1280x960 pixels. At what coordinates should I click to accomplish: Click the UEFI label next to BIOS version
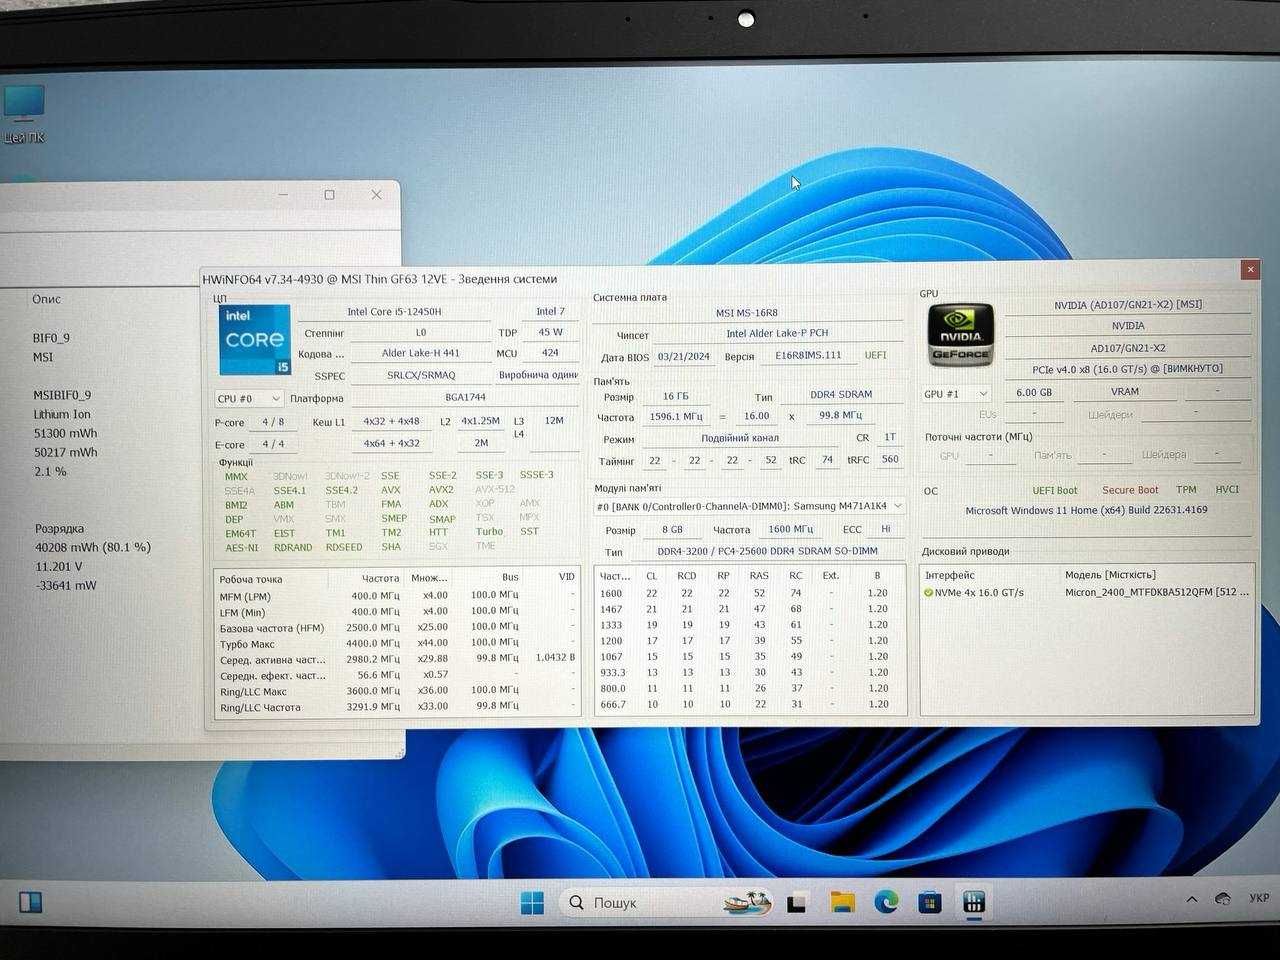(x=876, y=355)
